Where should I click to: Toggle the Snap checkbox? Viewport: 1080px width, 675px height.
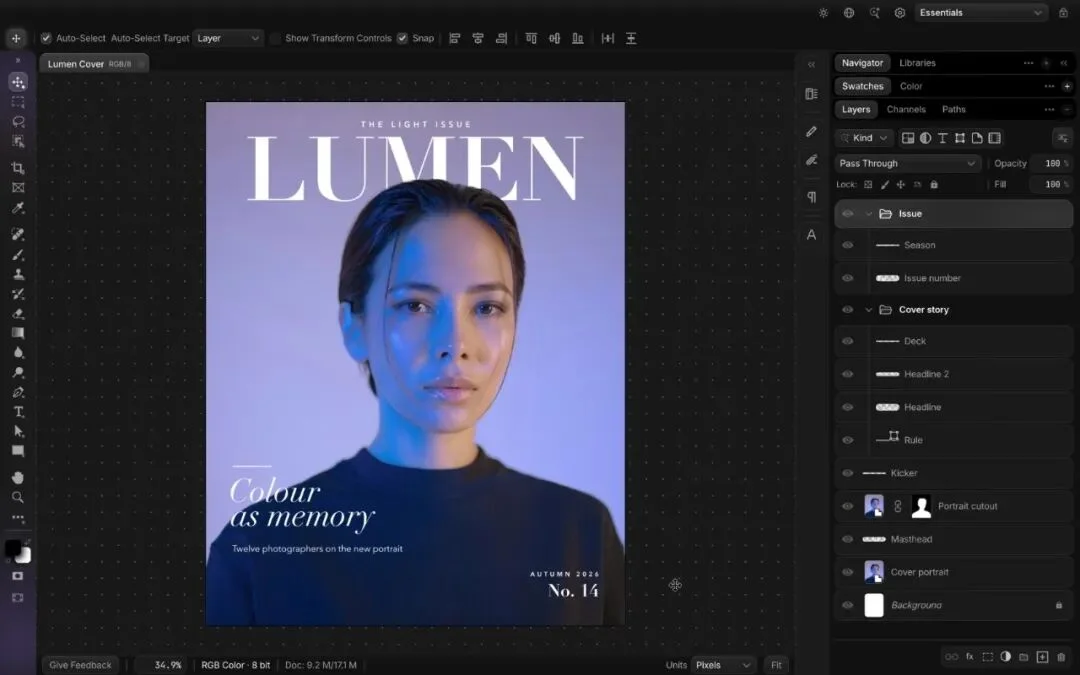coord(402,39)
